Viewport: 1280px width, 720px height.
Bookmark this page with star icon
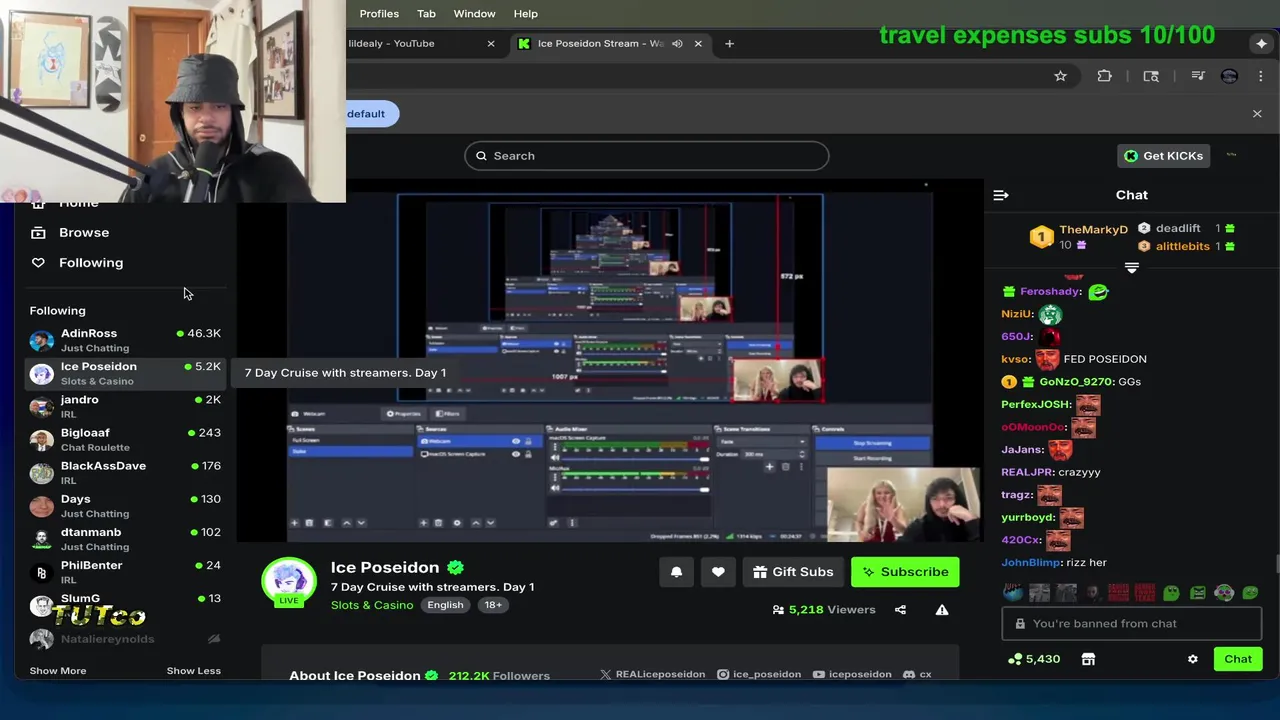1060,76
